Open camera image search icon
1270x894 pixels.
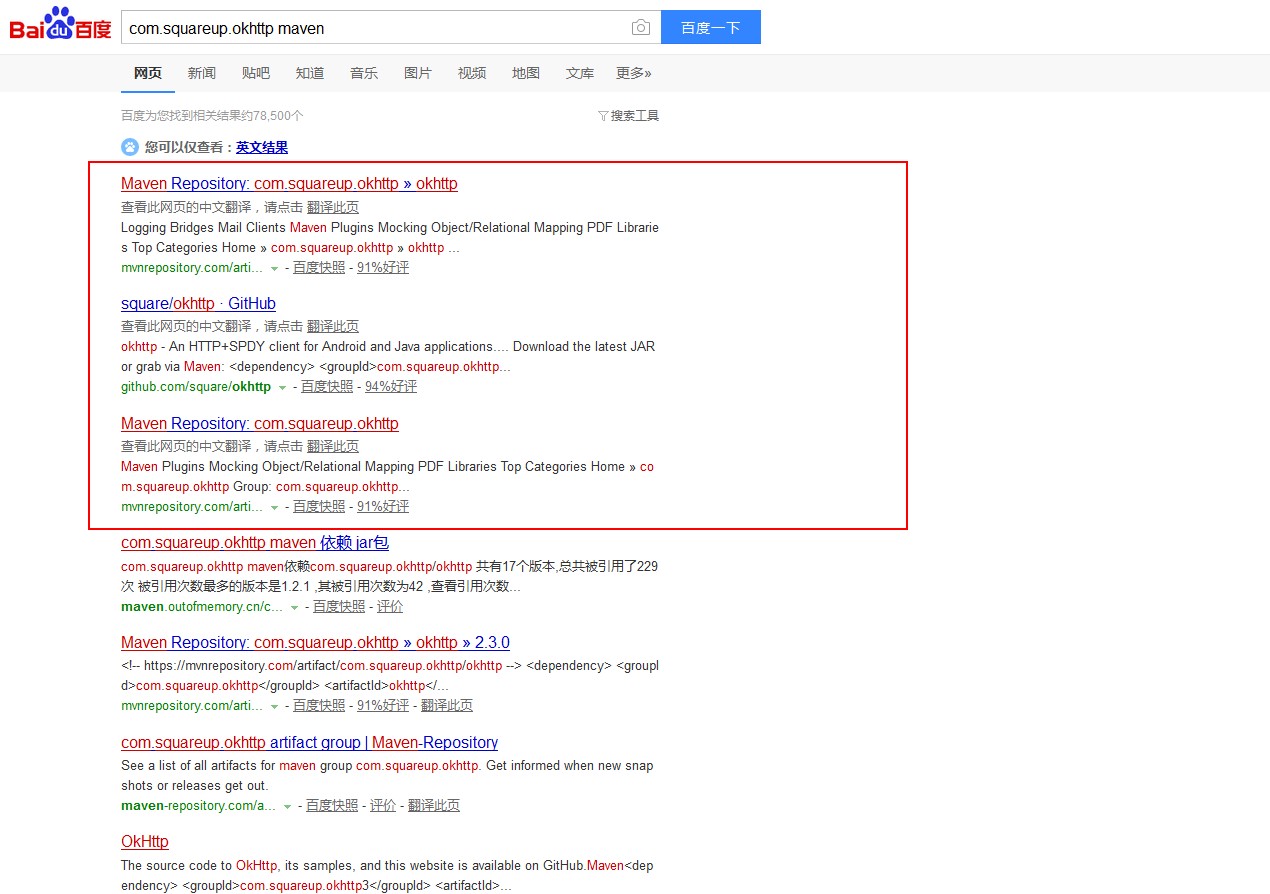(x=641, y=28)
